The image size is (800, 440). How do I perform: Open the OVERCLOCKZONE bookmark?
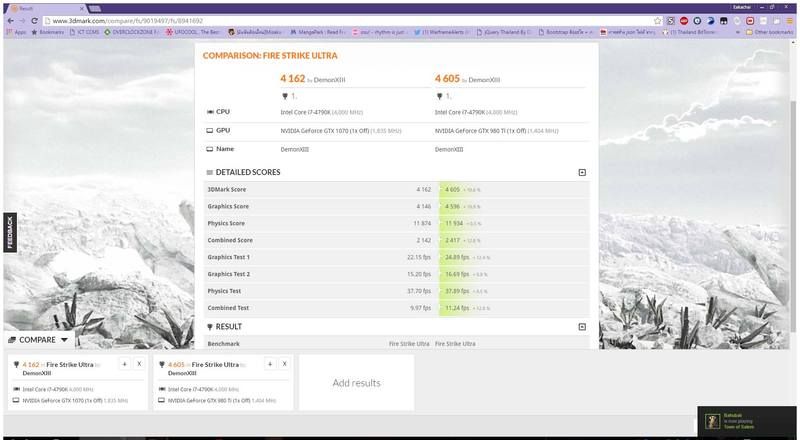(x=132, y=32)
